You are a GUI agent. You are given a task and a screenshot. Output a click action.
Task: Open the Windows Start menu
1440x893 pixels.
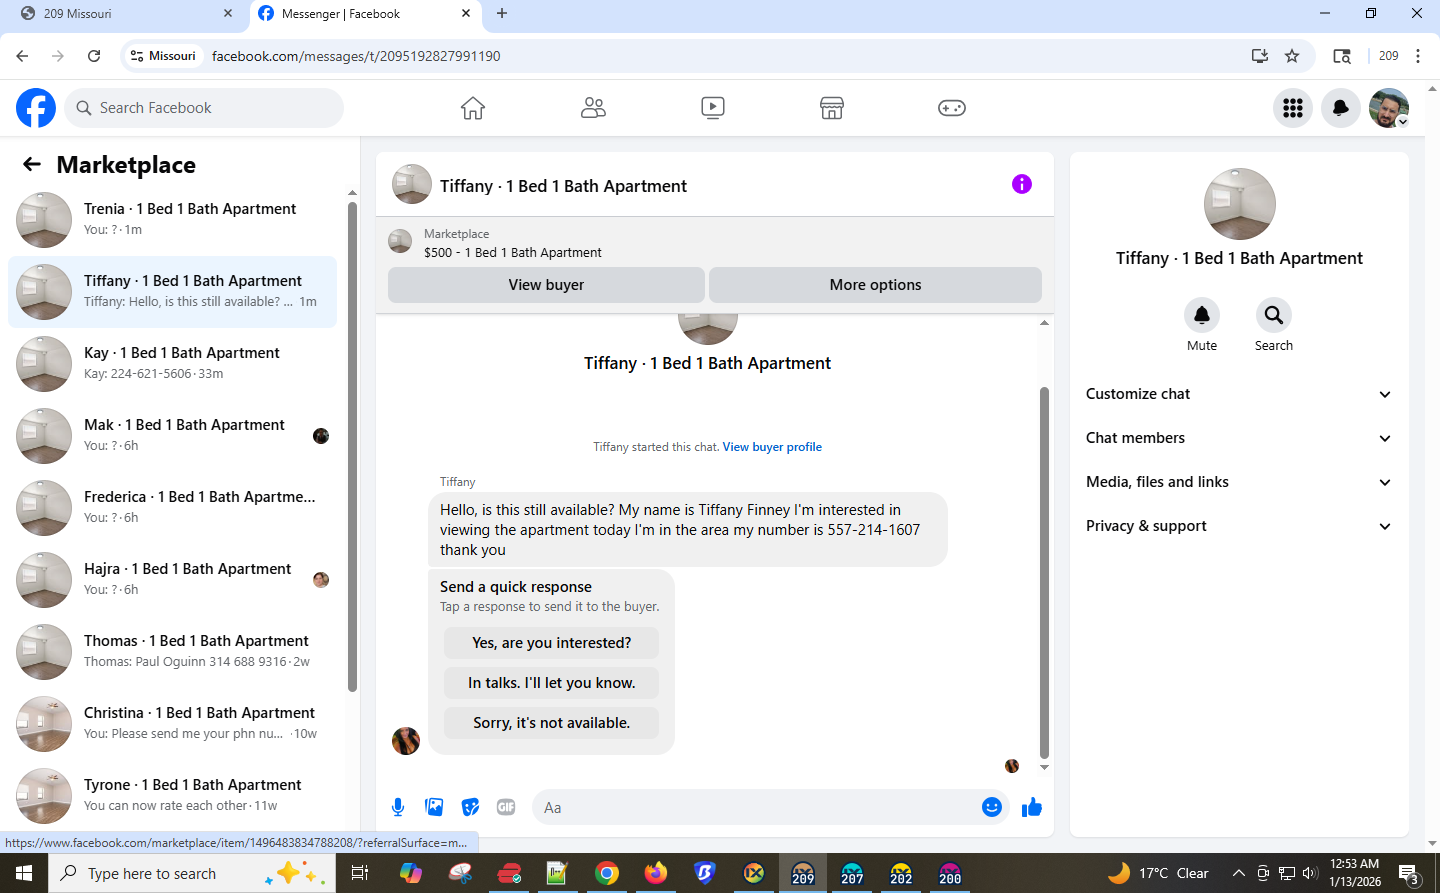(24, 873)
